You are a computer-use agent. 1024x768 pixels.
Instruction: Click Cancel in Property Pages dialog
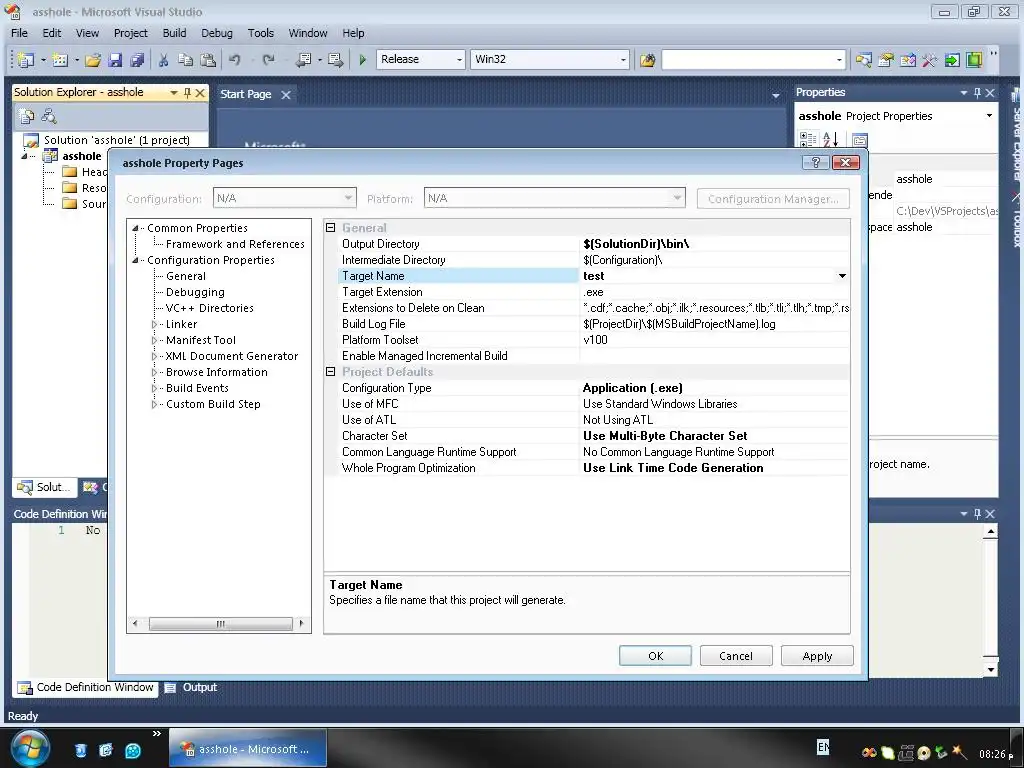click(736, 656)
